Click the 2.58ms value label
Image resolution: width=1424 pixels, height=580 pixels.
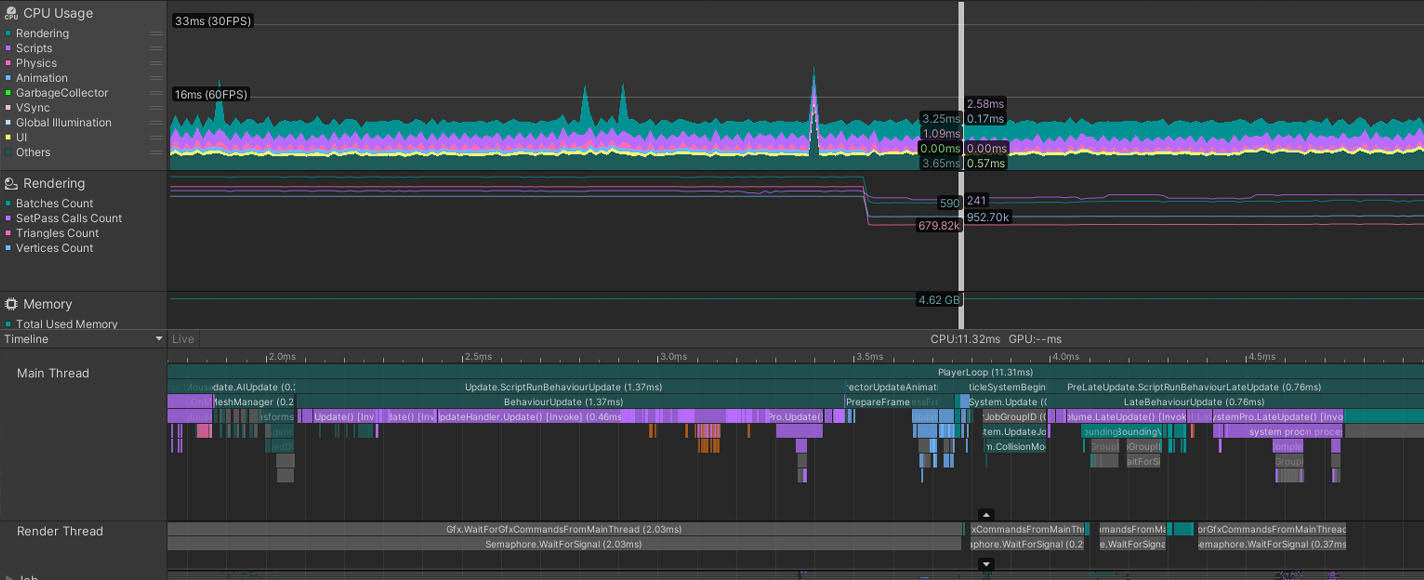(985, 104)
